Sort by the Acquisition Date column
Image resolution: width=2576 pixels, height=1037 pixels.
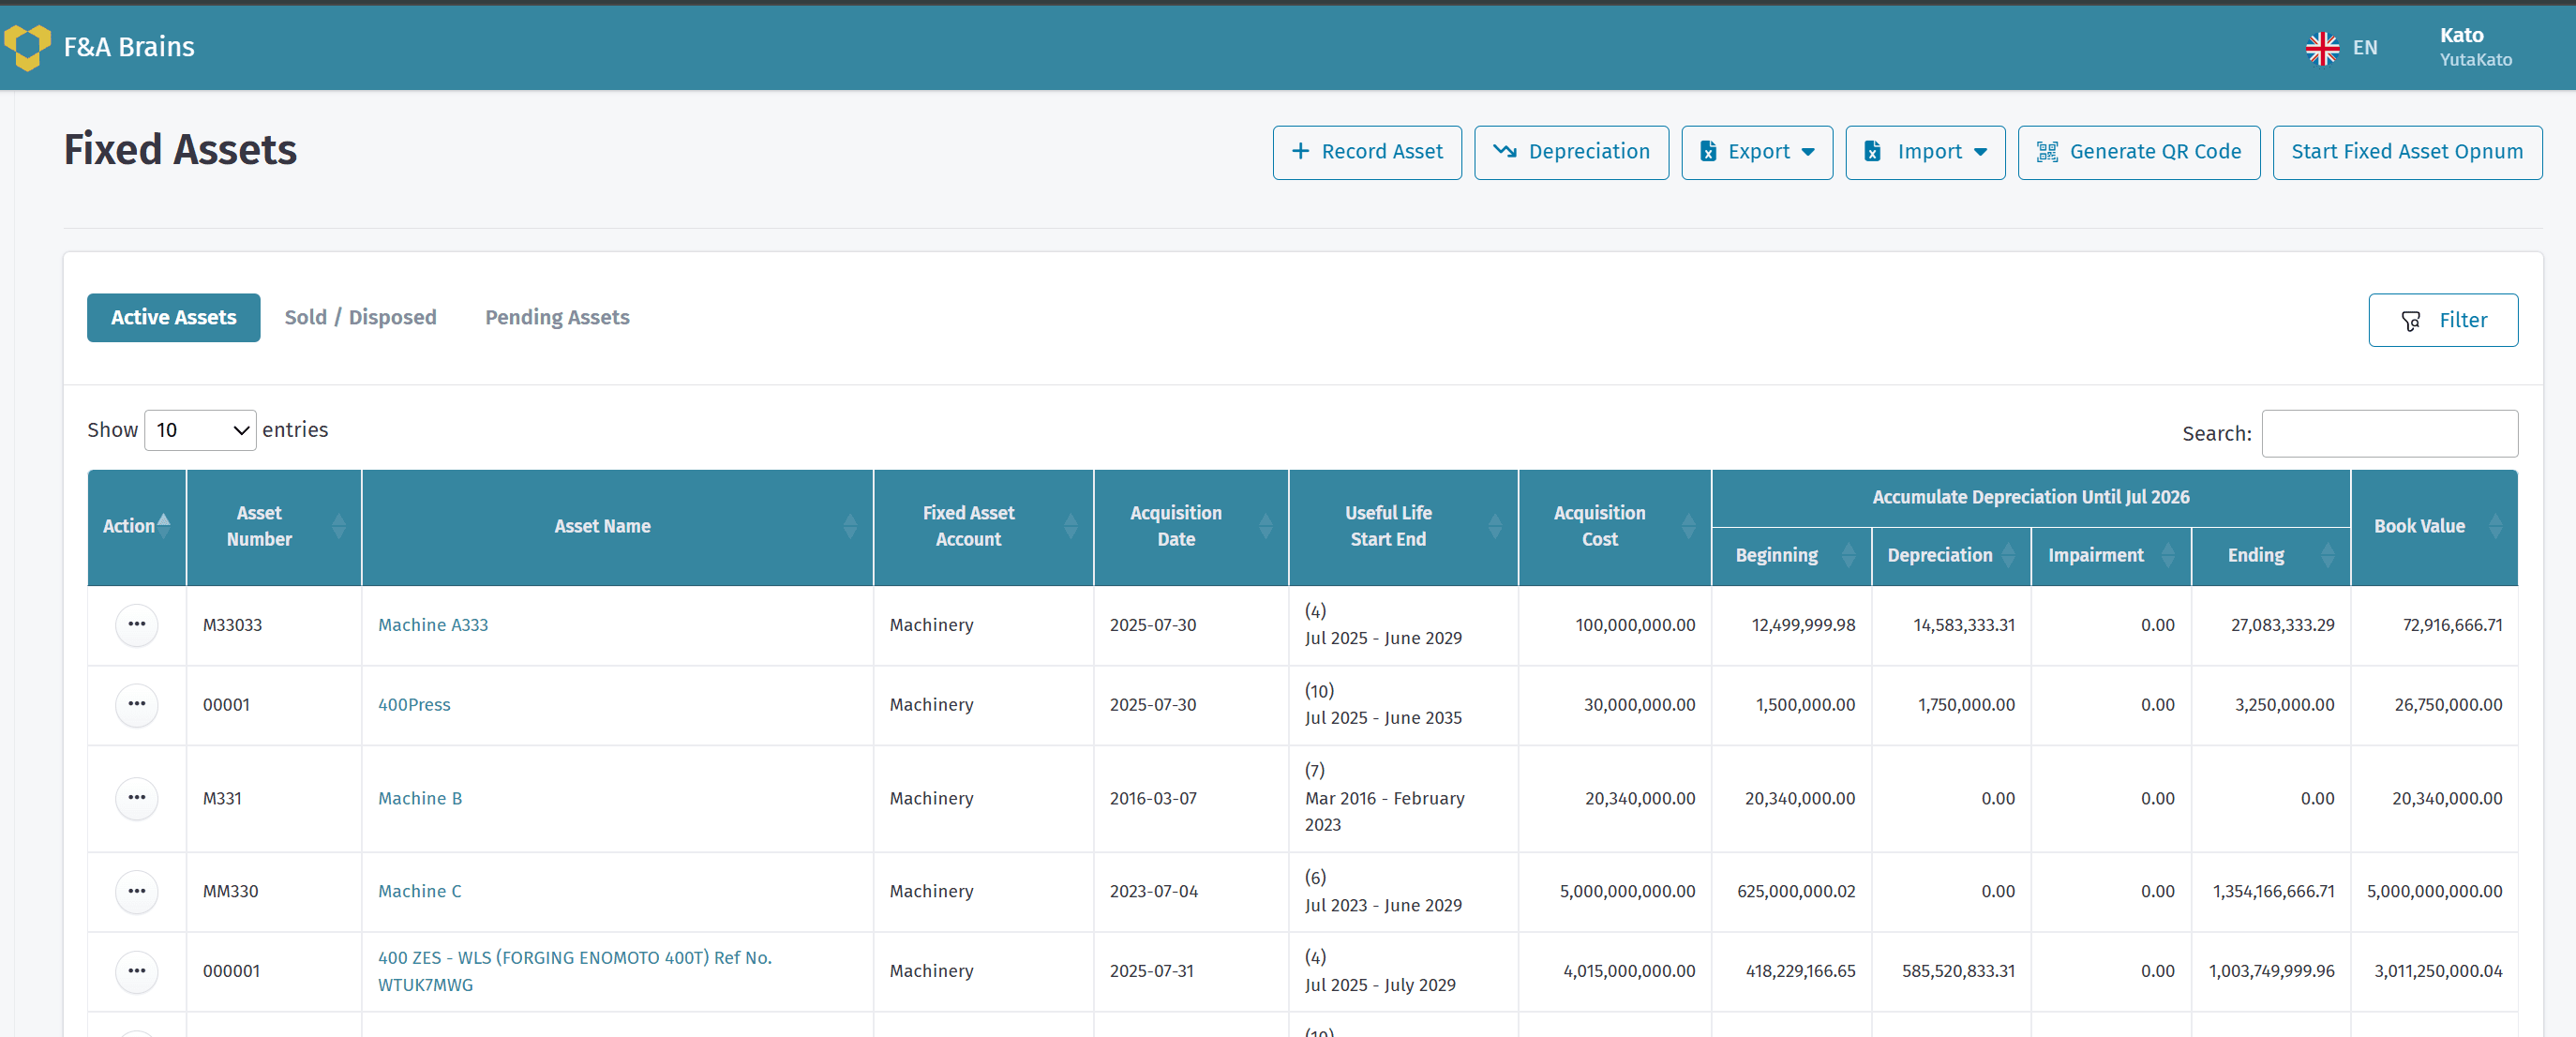pos(1266,526)
